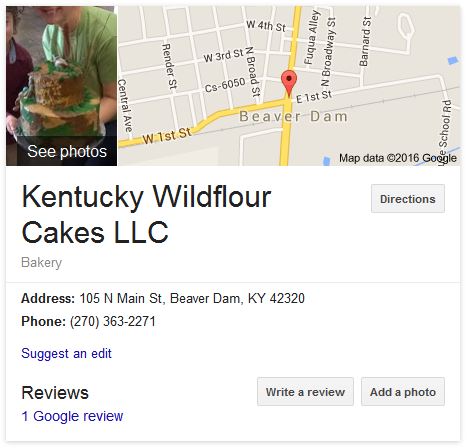Click the Bakery category label
The height and width of the screenshot is (448, 468).
(x=42, y=263)
